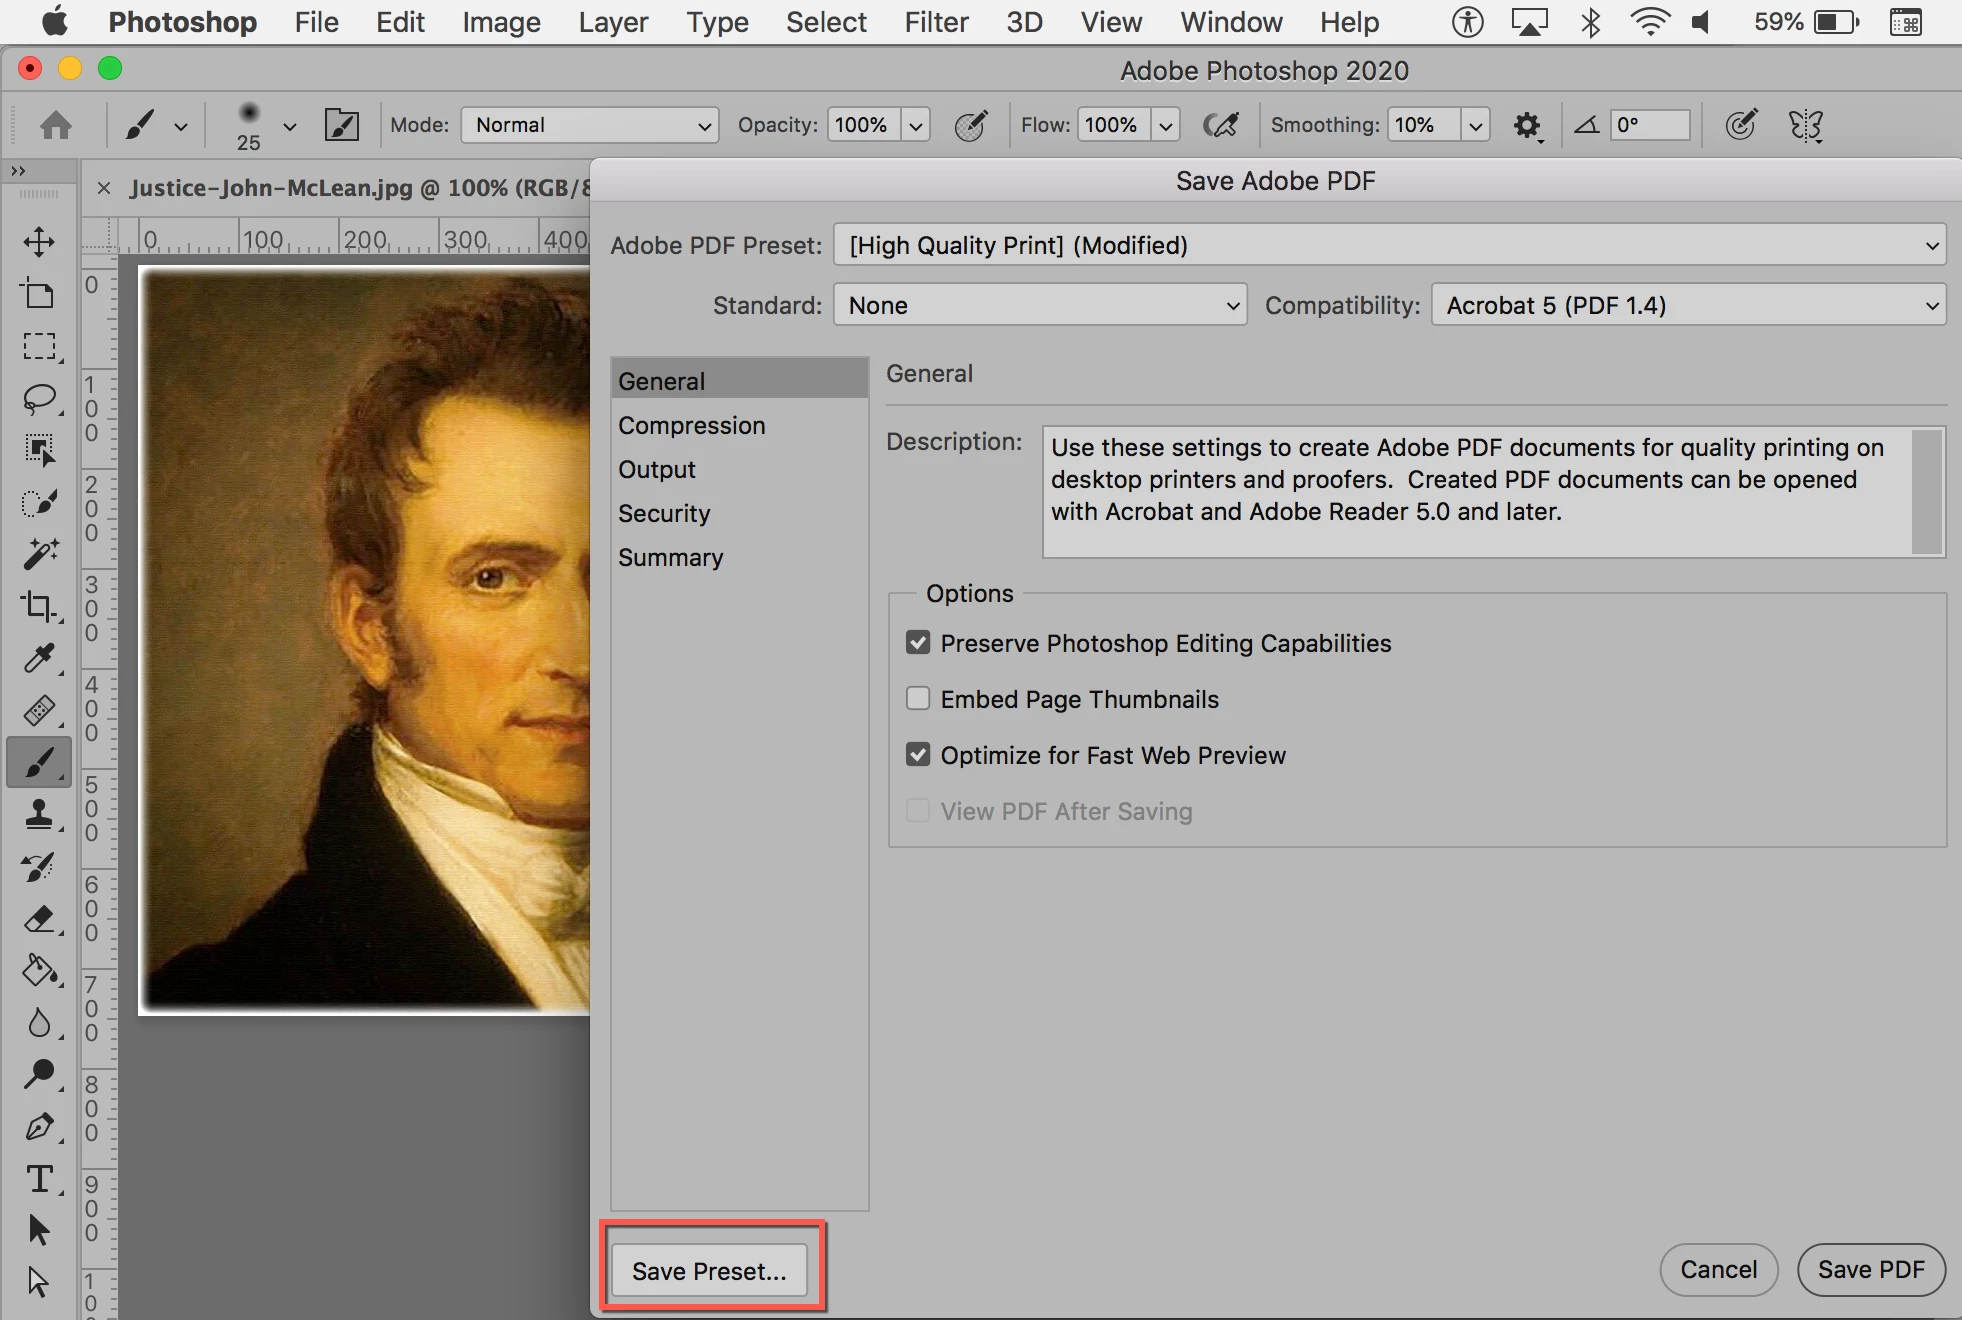
Task: Select the Horizontal Type tool
Action: coord(39,1179)
